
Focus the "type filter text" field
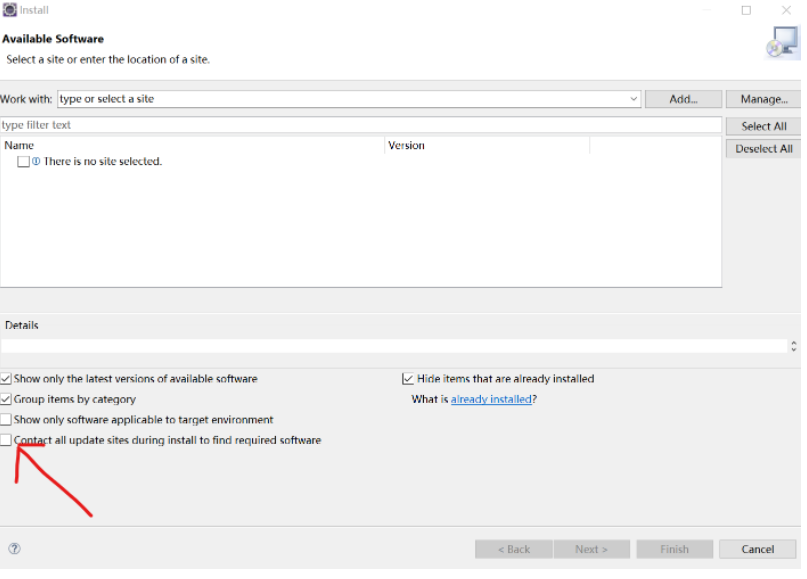point(360,125)
